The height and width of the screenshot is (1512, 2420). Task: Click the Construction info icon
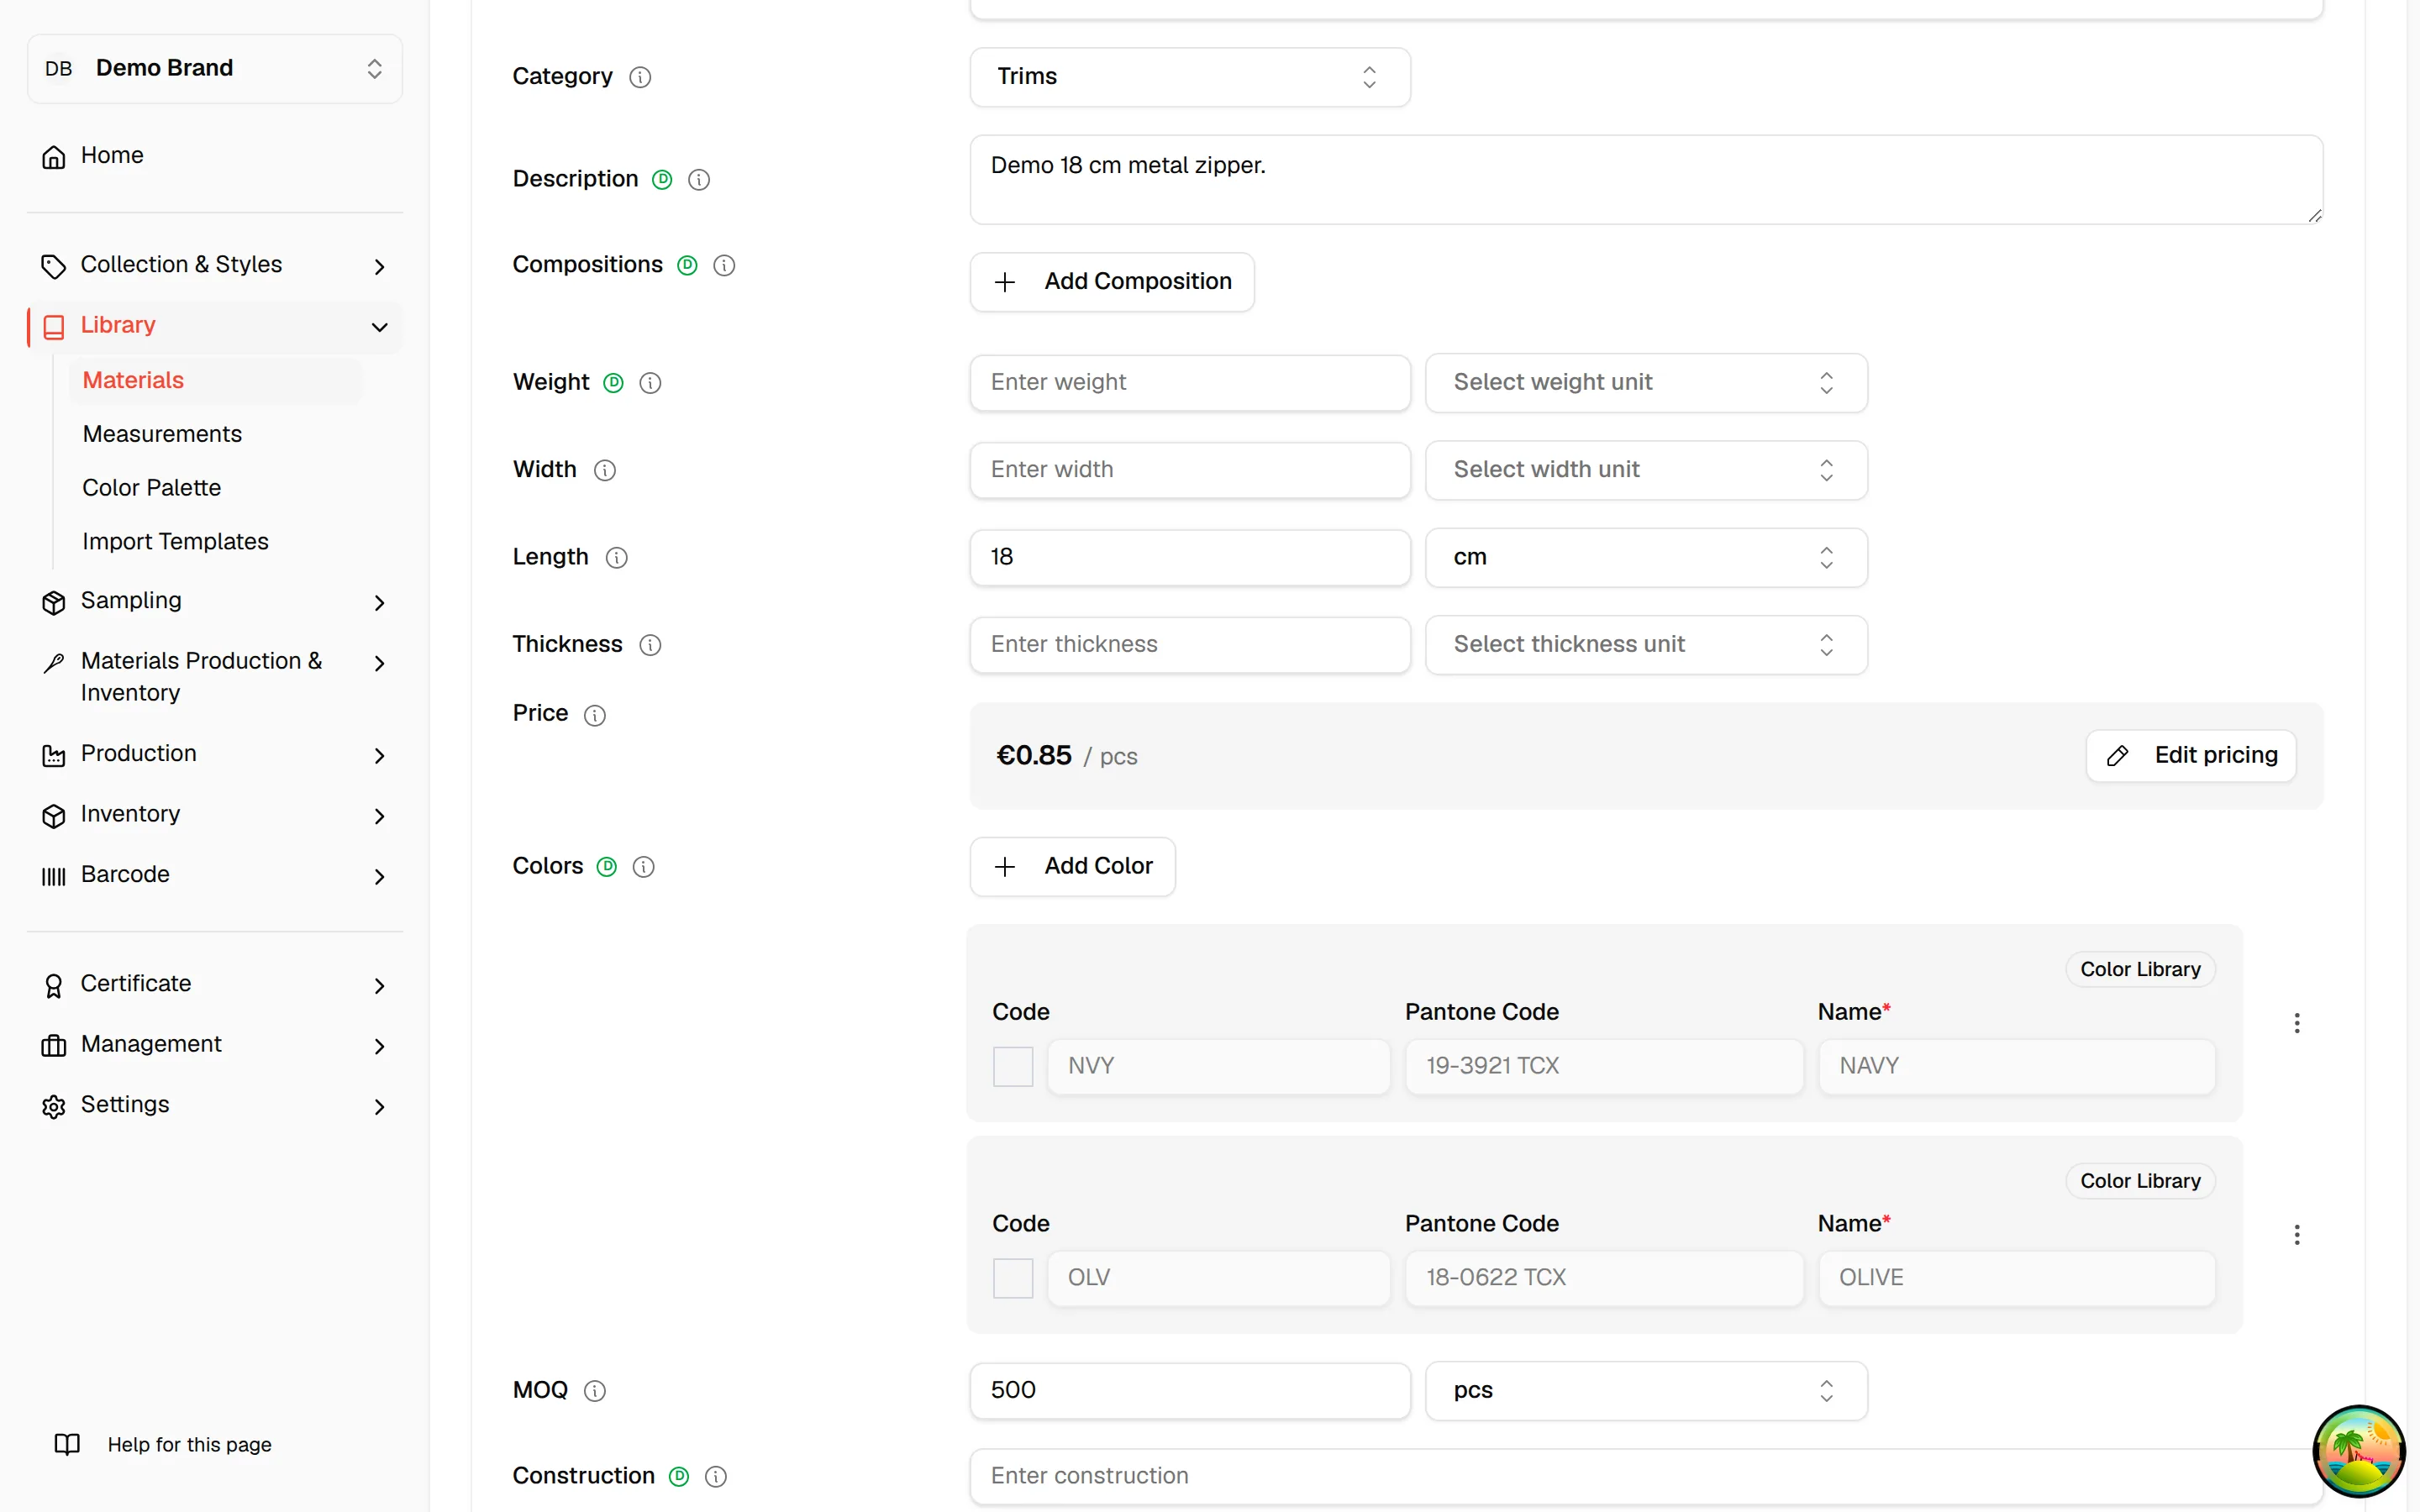tap(716, 1477)
